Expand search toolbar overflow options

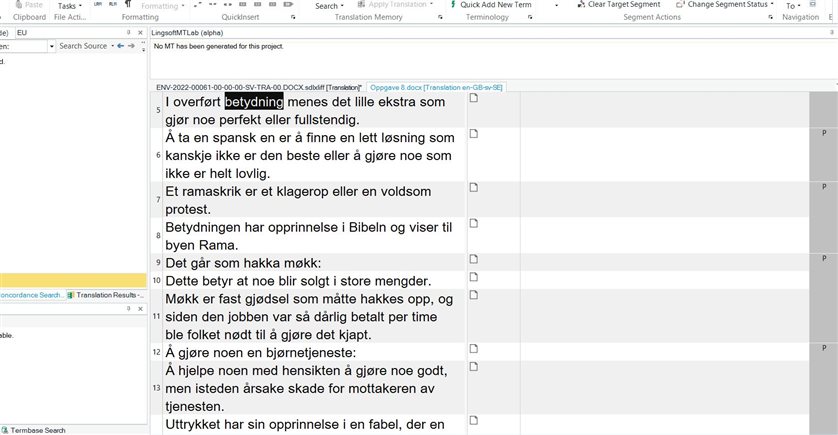tap(143, 46)
